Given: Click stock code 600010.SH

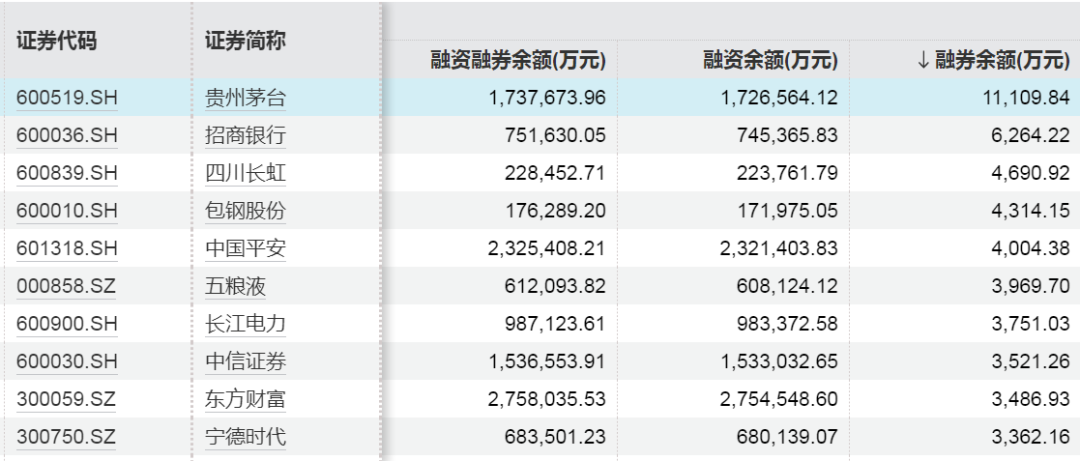Looking at the screenshot, I should click(x=66, y=211).
